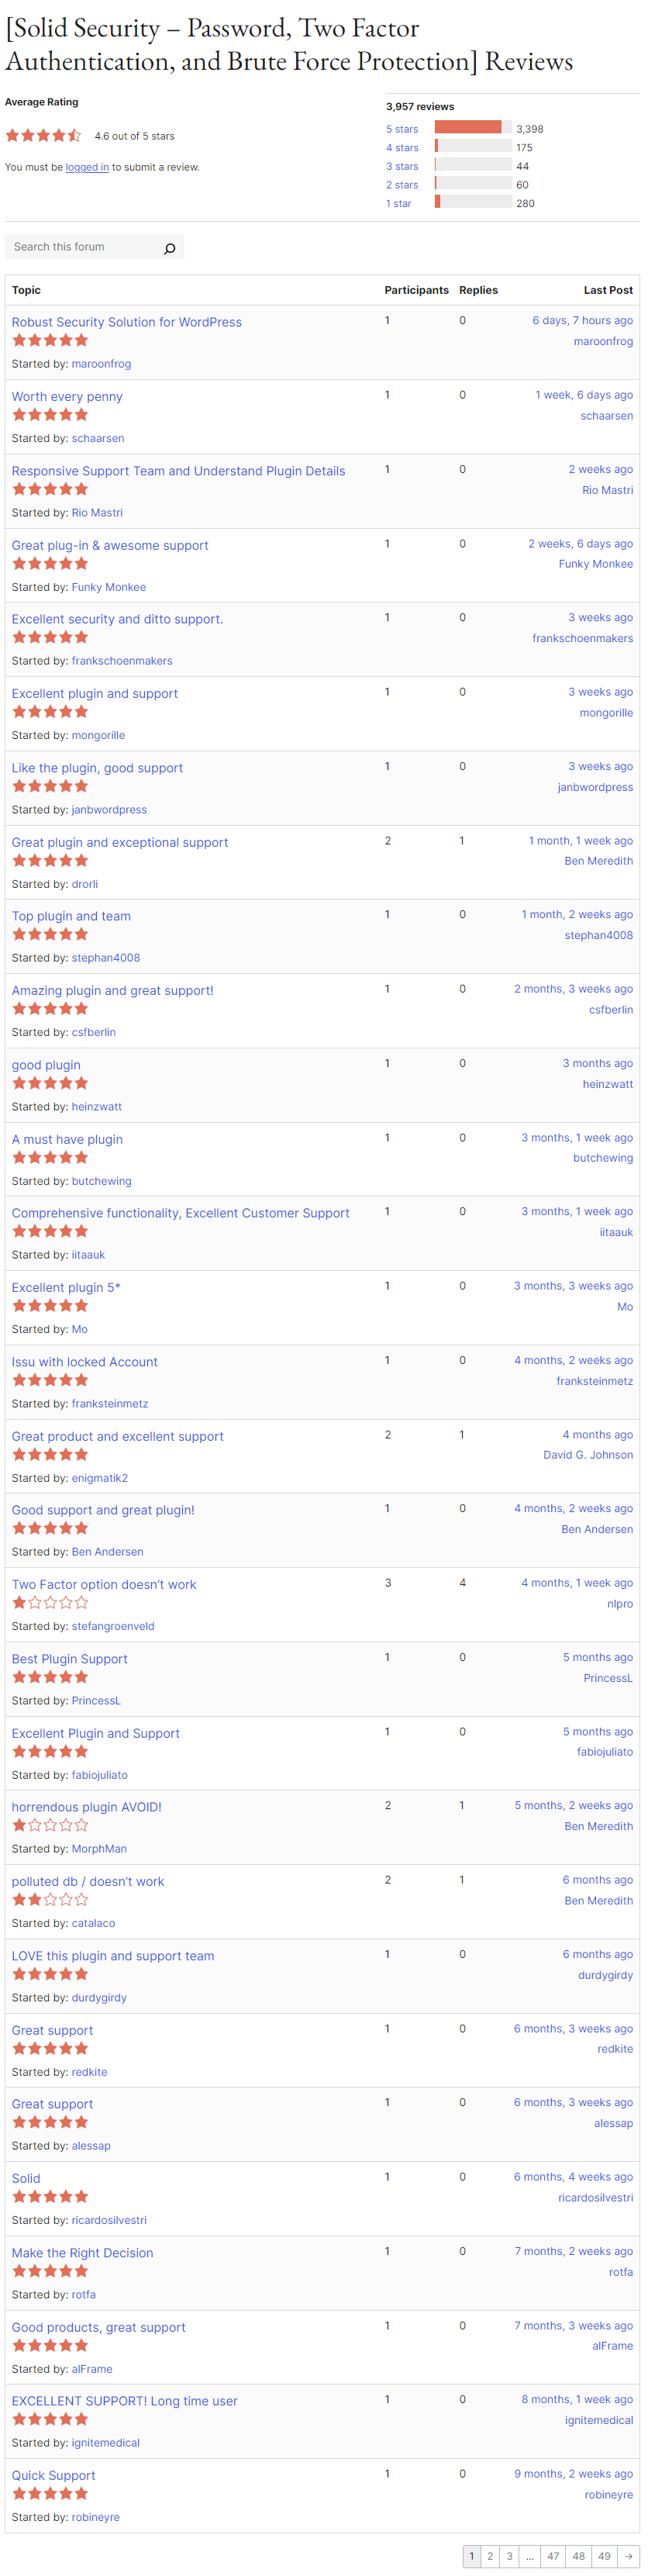Focus the Search this forum field
Image resolution: width=648 pixels, height=2576 pixels.
click(85, 247)
